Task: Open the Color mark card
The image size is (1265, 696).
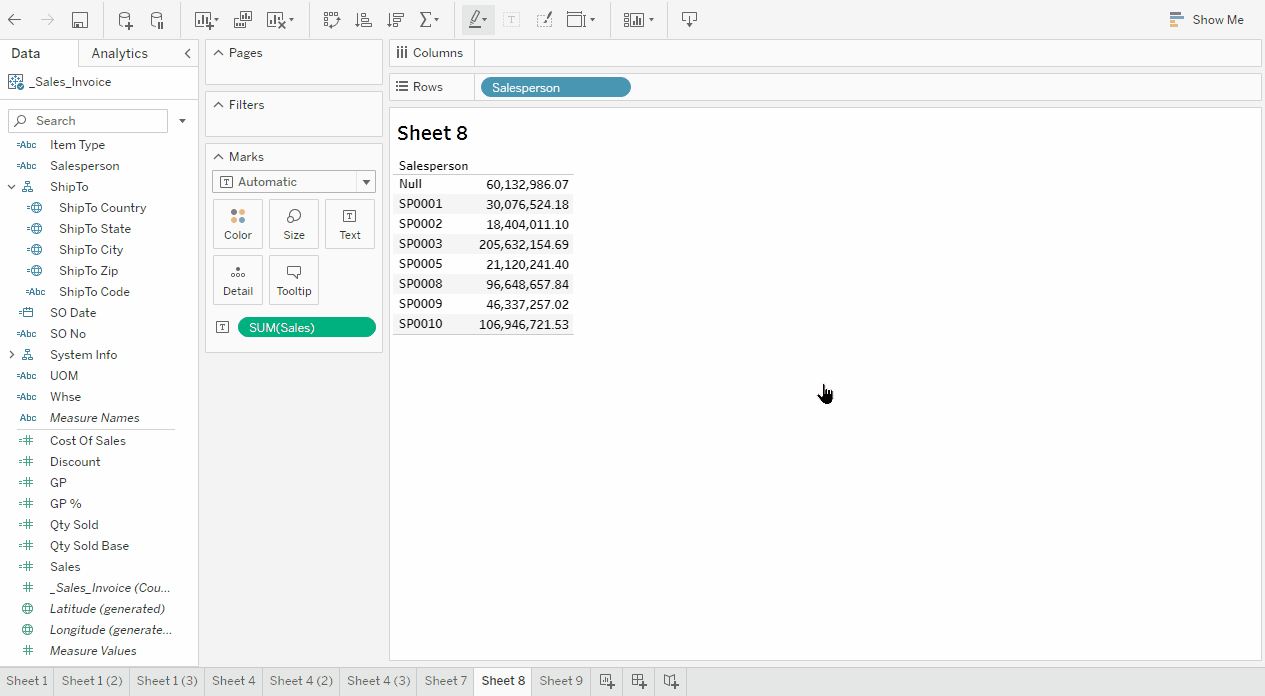Action: coord(238,224)
